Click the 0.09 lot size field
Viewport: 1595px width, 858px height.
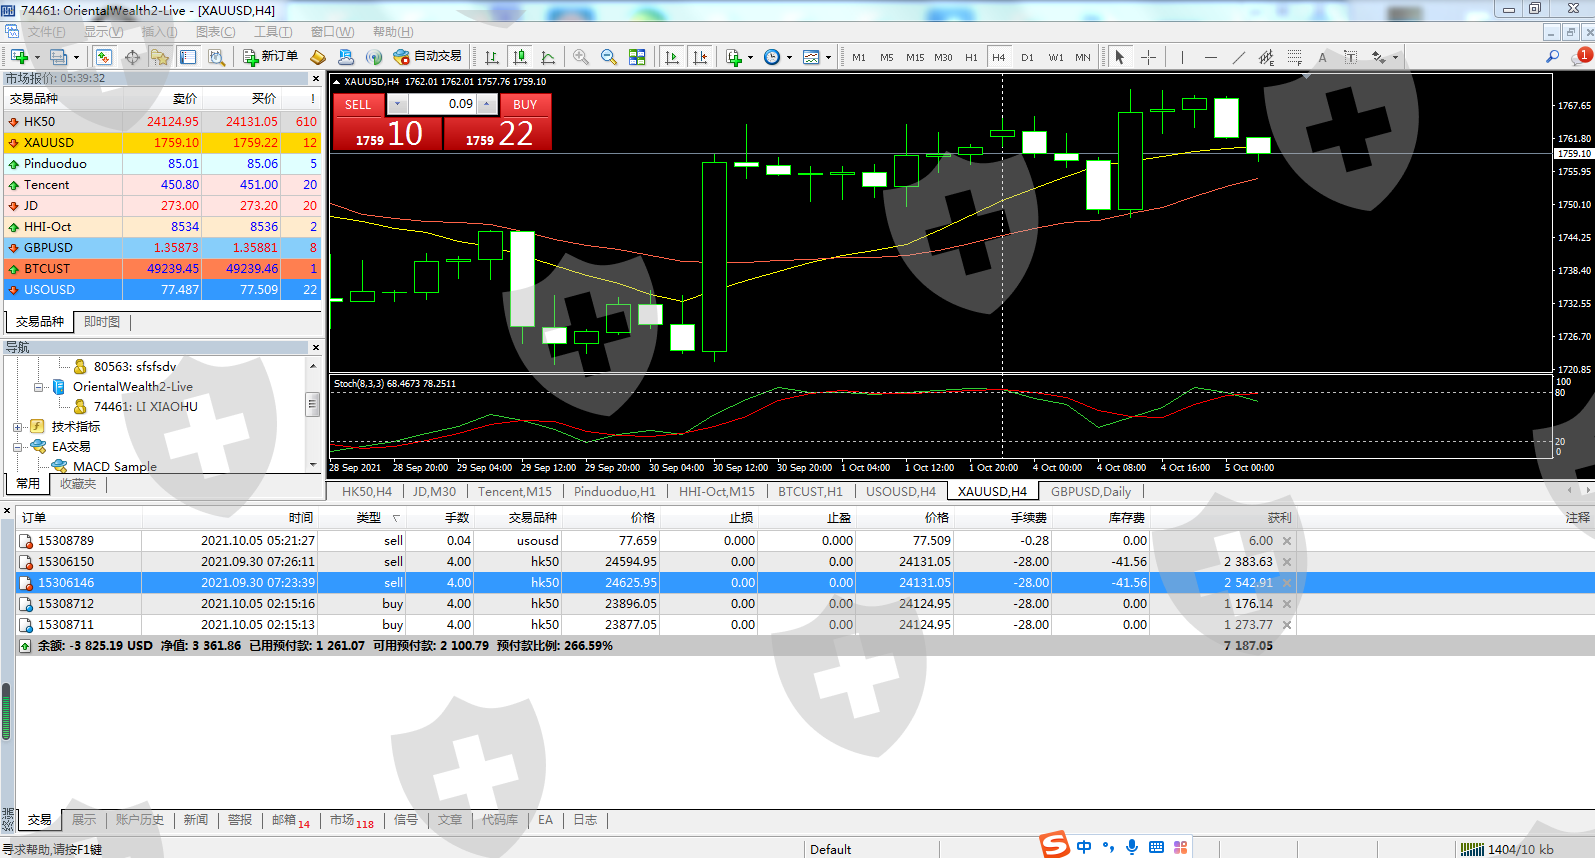coord(443,104)
